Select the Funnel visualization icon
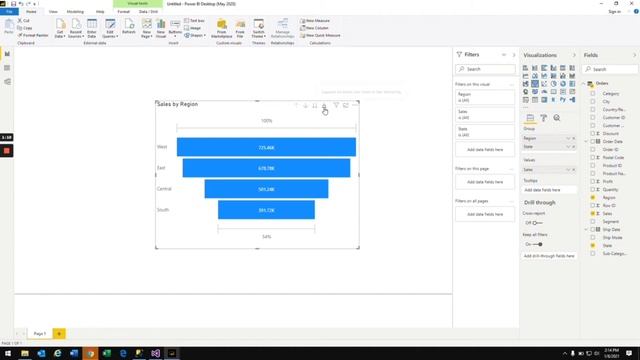Viewport: 640px width, 360px height. click(x=535, y=84)
